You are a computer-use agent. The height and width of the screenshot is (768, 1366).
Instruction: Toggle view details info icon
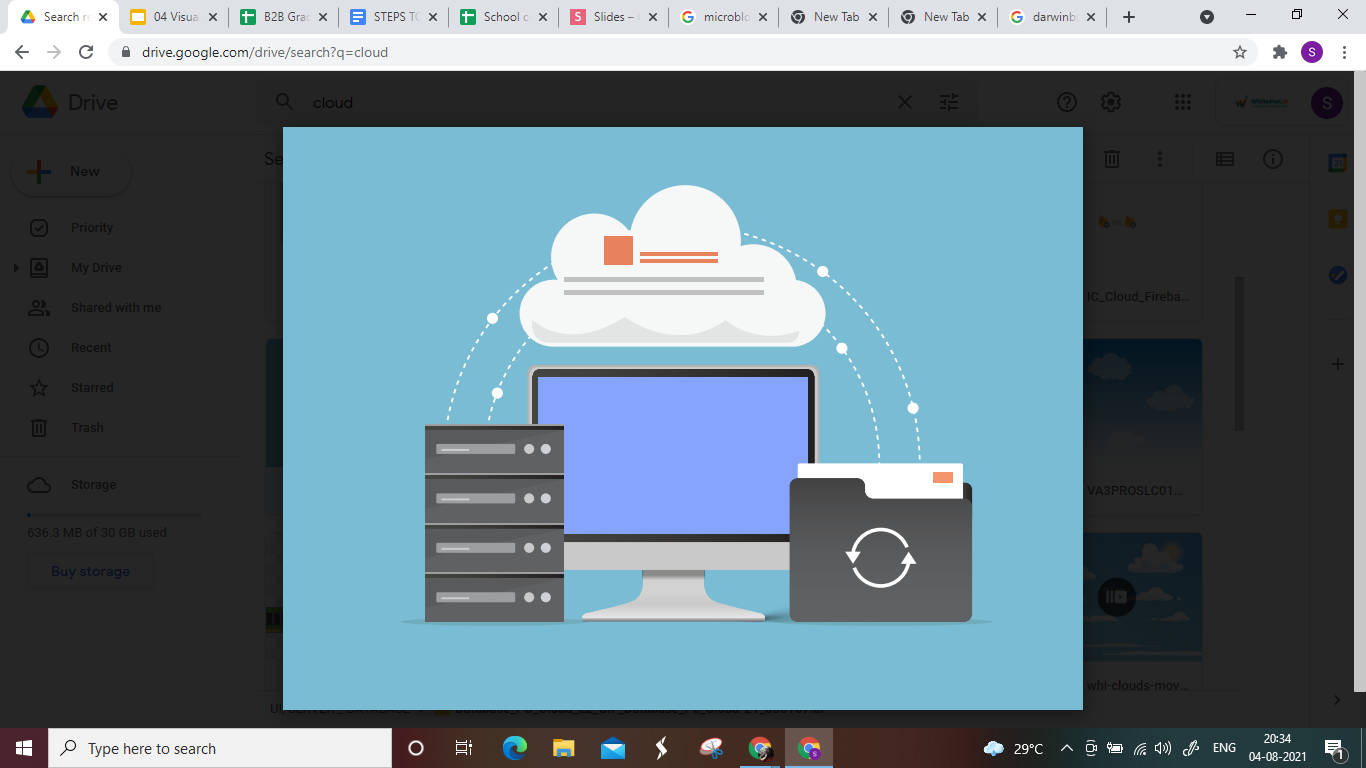coord(1273,159)
